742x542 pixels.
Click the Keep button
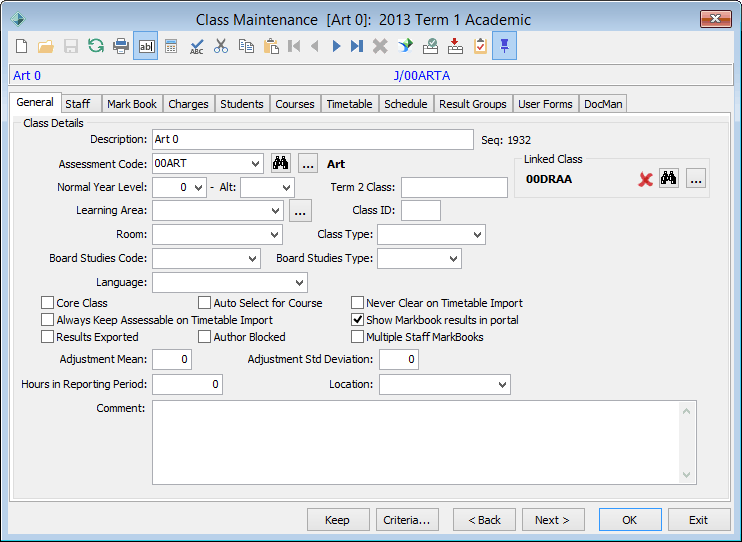[338, 520]
